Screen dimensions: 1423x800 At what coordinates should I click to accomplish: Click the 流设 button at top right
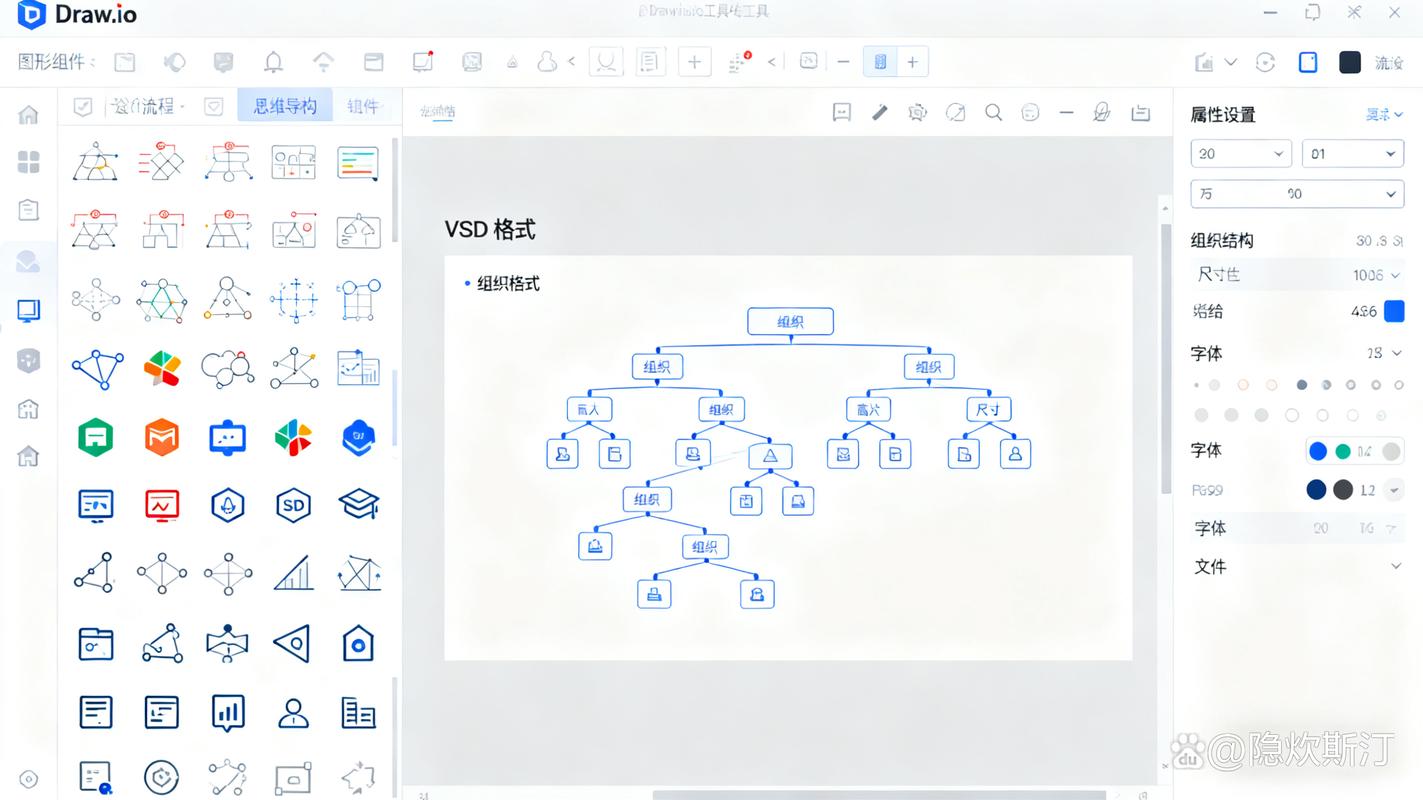pyautogui.click(x=1389, y=63)
